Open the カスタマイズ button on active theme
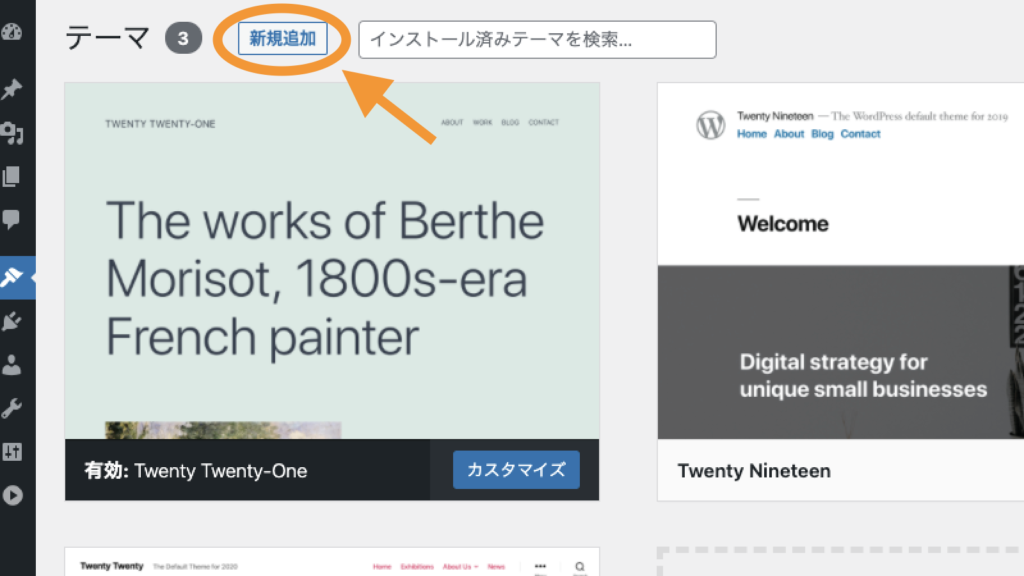 (x=516, y=469)
